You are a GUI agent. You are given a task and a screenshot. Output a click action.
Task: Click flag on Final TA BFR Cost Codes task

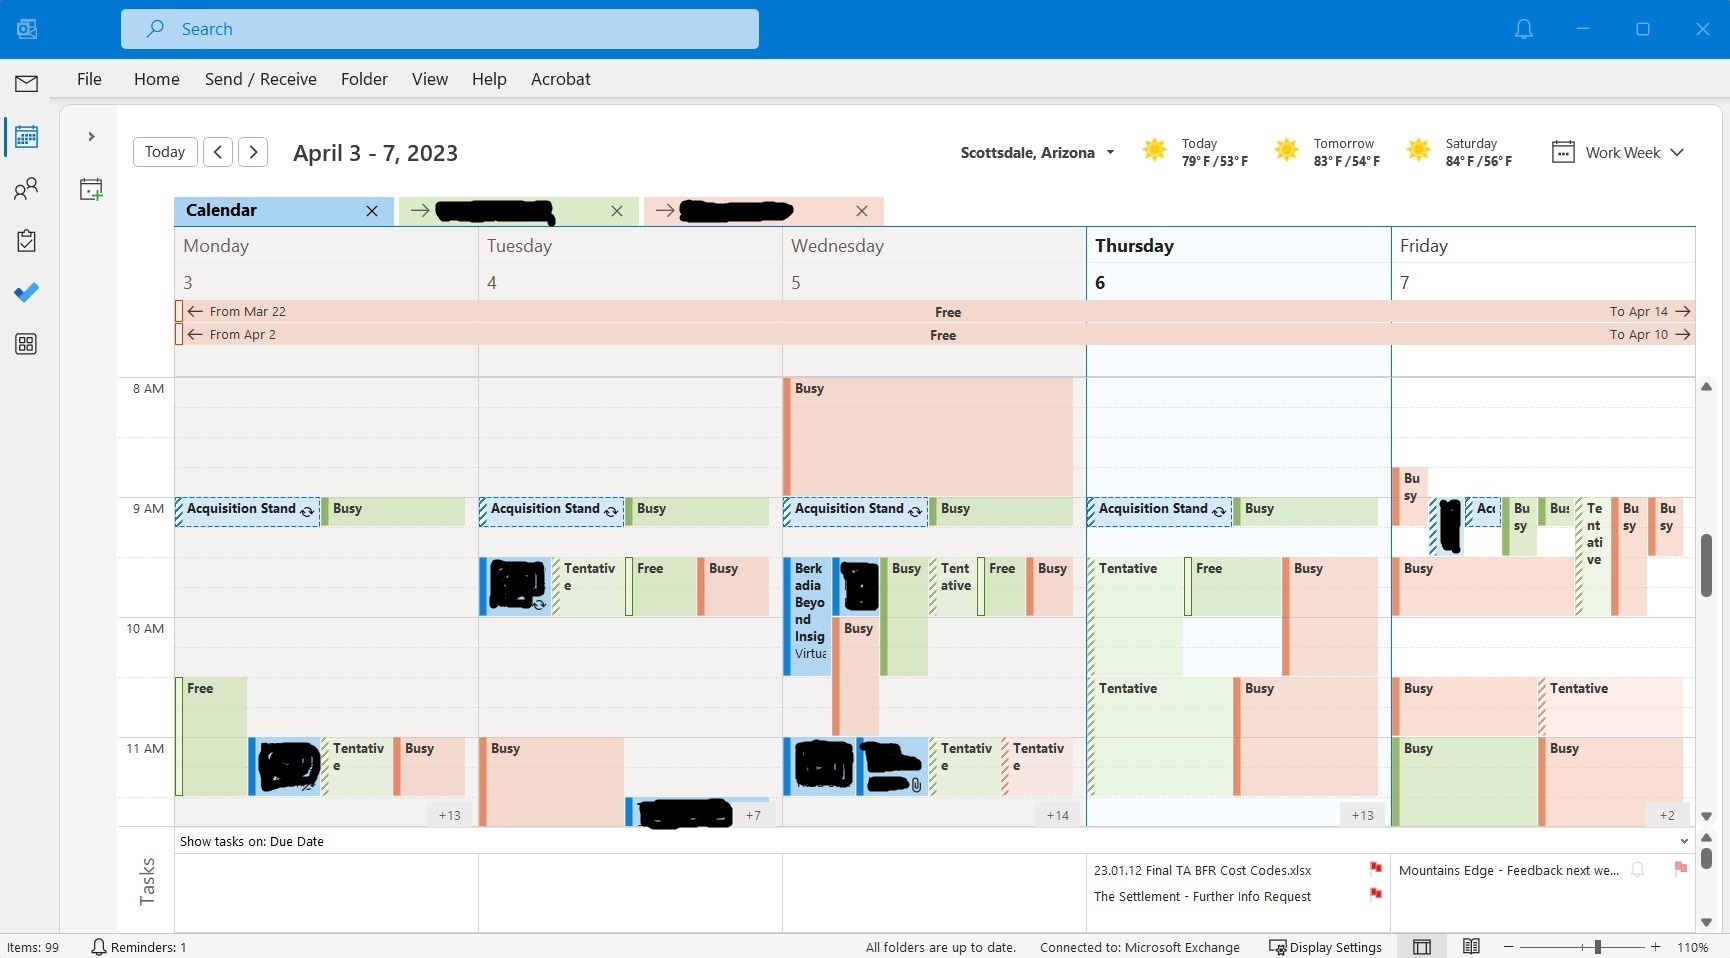click(1376, 869)
